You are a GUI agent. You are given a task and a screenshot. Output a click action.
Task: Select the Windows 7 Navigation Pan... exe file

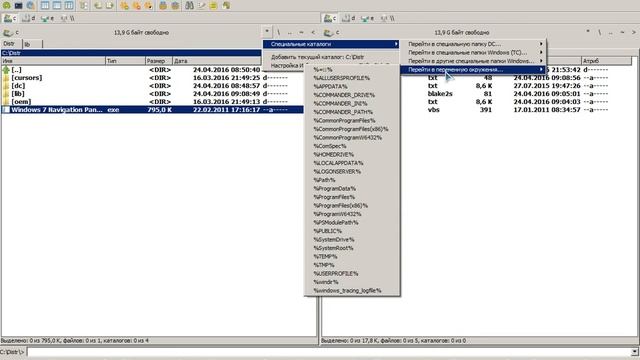[x=152, y=110]
